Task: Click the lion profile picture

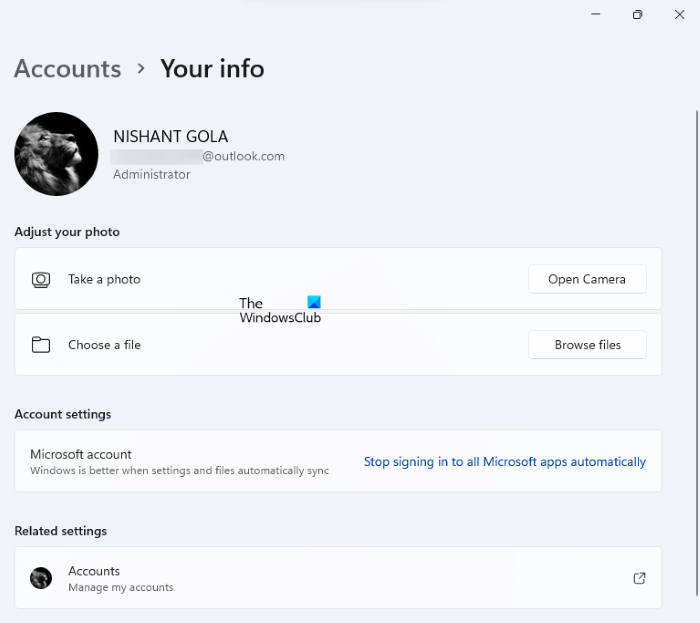Action: point(56,154)
